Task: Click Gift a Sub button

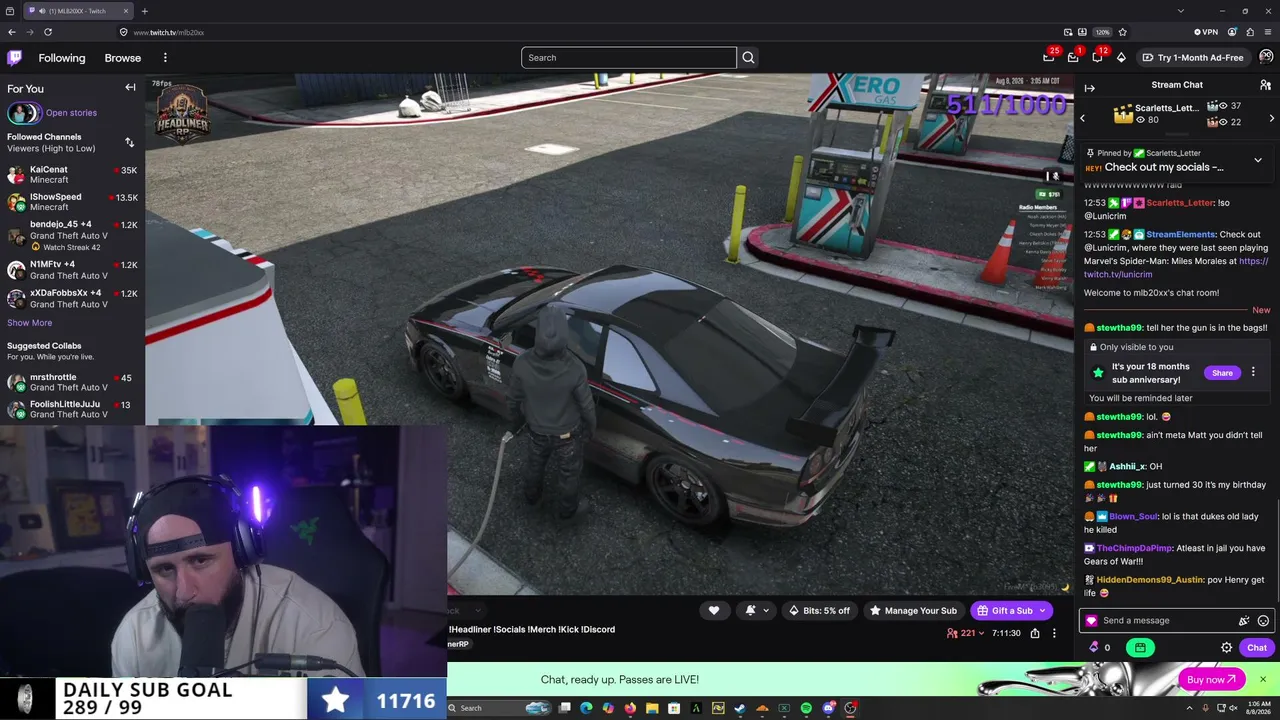Action: [1011, 611]
